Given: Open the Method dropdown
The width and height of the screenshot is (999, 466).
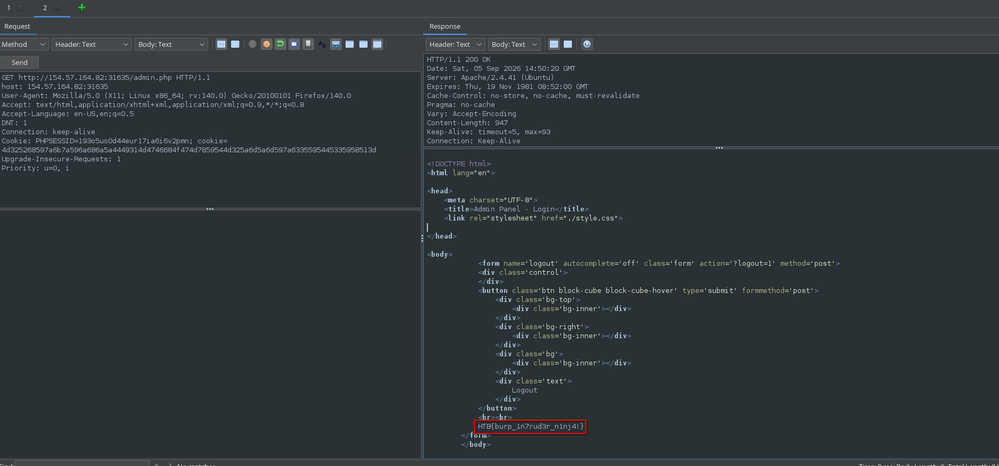Looking at the screenshot, I should [24, 45].
